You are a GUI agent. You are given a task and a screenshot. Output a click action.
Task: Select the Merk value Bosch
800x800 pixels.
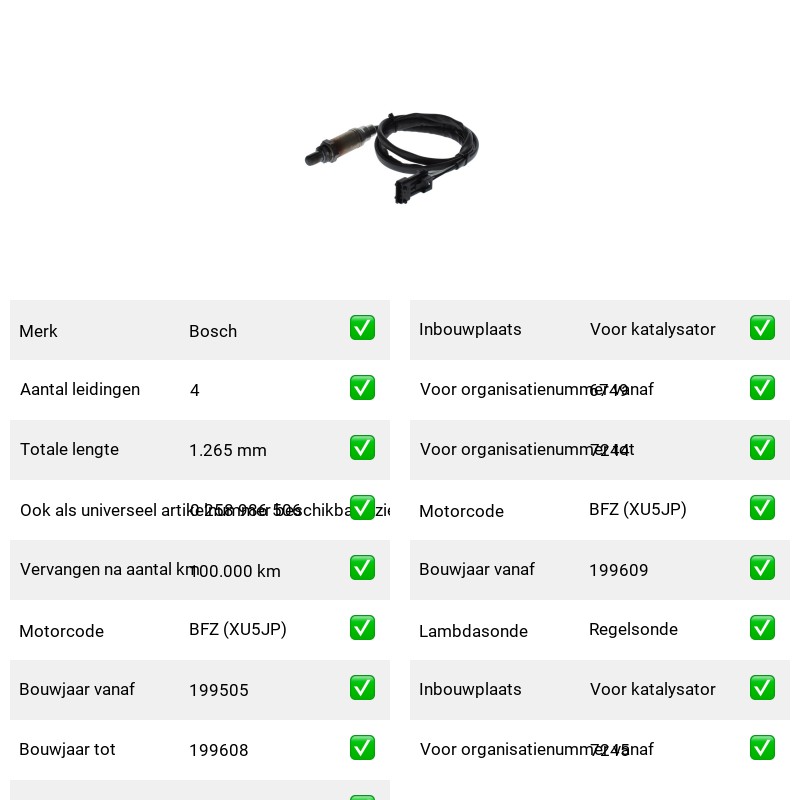(213, 331)
